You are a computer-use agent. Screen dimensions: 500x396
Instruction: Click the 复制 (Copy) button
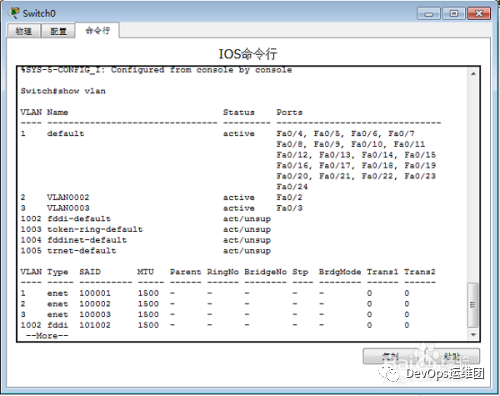[x=391, y=356]
